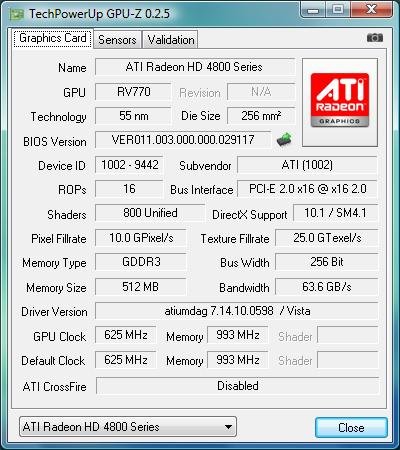Click the Name field showing ATI Radeon HD 4800 Series
This screenshot has width=400, height=450.
195,67
